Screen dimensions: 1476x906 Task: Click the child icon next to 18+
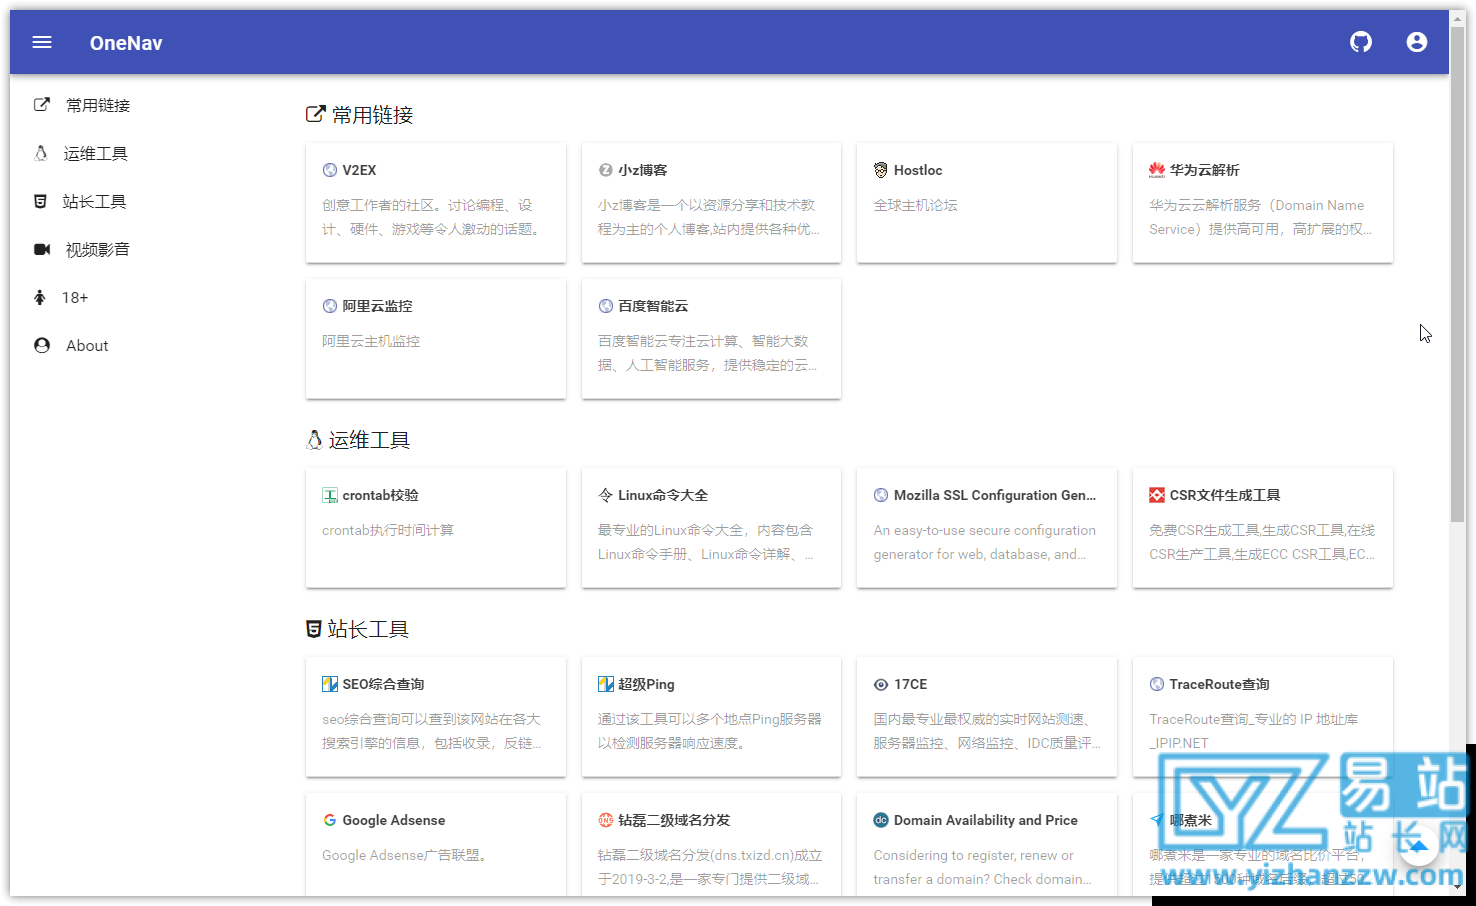pos(40,297)
